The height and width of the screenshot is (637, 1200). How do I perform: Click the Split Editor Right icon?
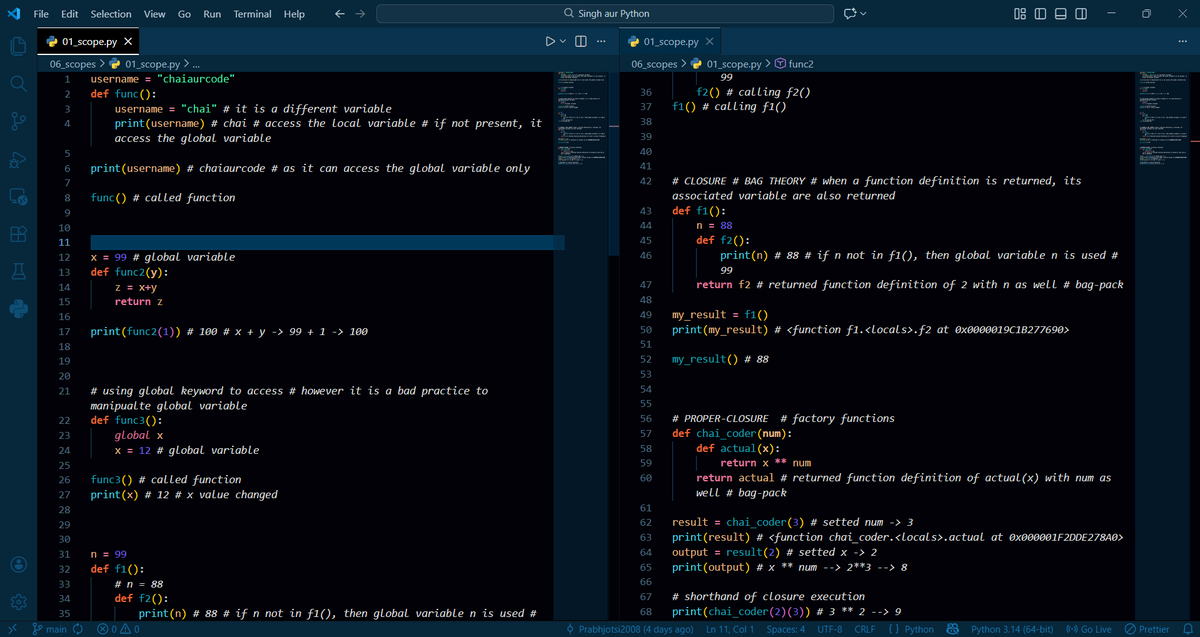pos(581,42)
